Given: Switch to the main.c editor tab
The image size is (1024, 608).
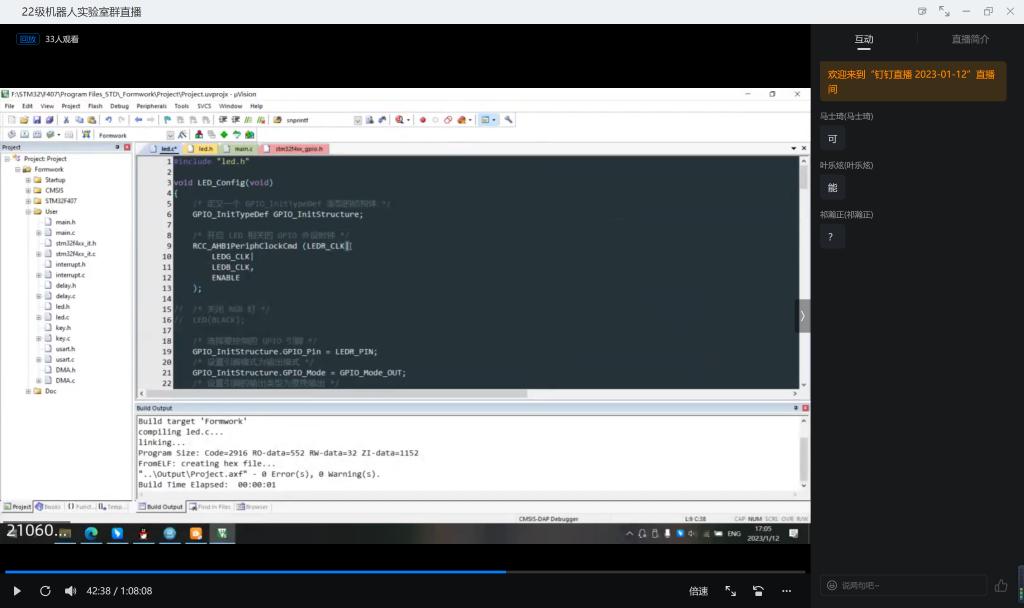Looking at the screenshot, I should 243,149.
